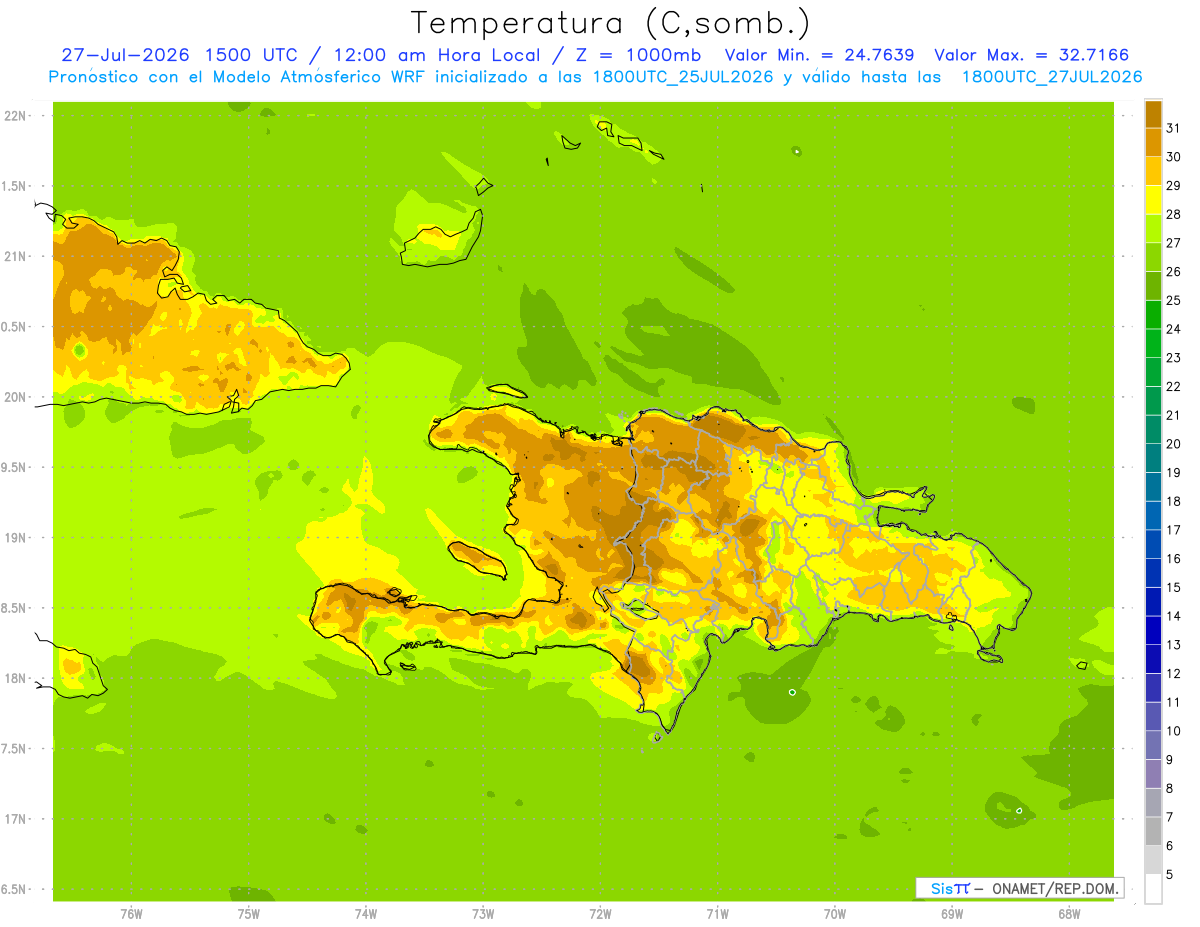Screen dimensions: 1200x927
Task: Click the '70W' longitude label
Action: tap(835, 914)
